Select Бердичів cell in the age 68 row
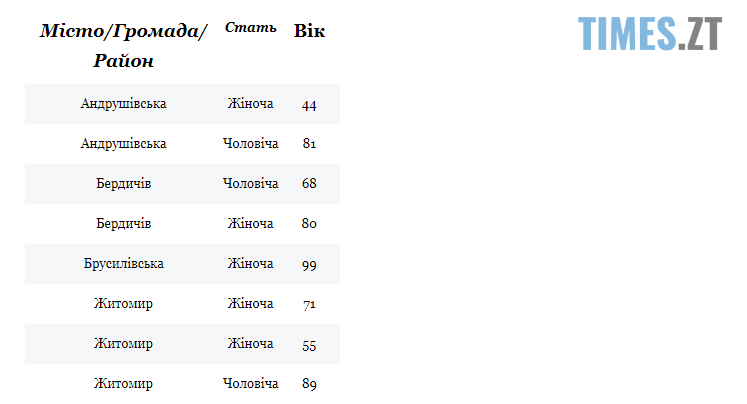The height and width of the screenshot is (404, 747). [124, 184]
